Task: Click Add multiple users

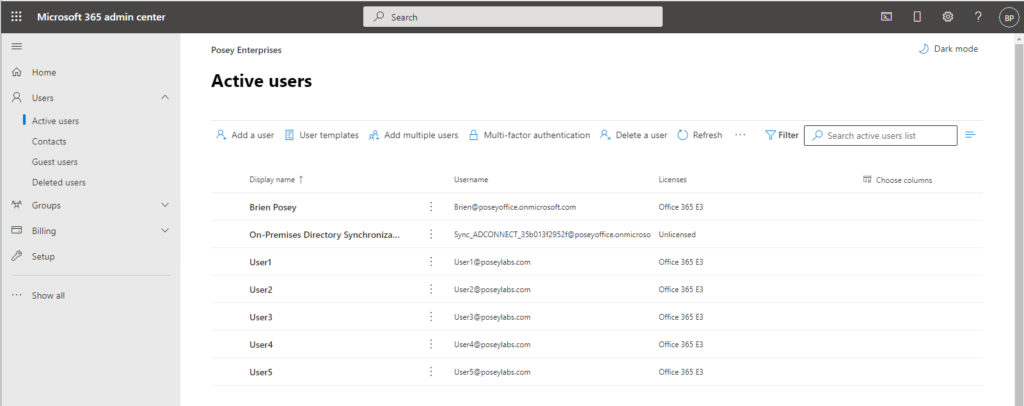Action: (x=413, y=135)
